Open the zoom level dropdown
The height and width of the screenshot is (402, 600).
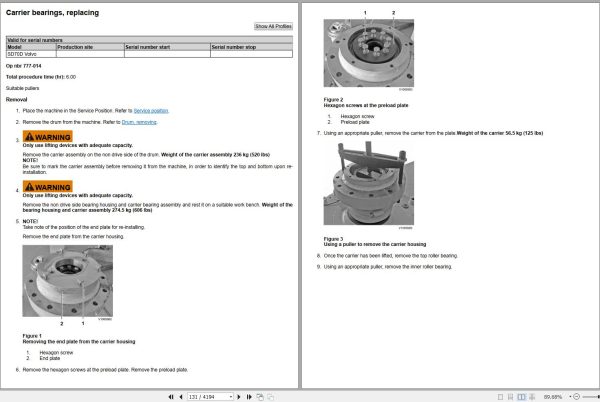pyautogui.click(x=570, y=397)
